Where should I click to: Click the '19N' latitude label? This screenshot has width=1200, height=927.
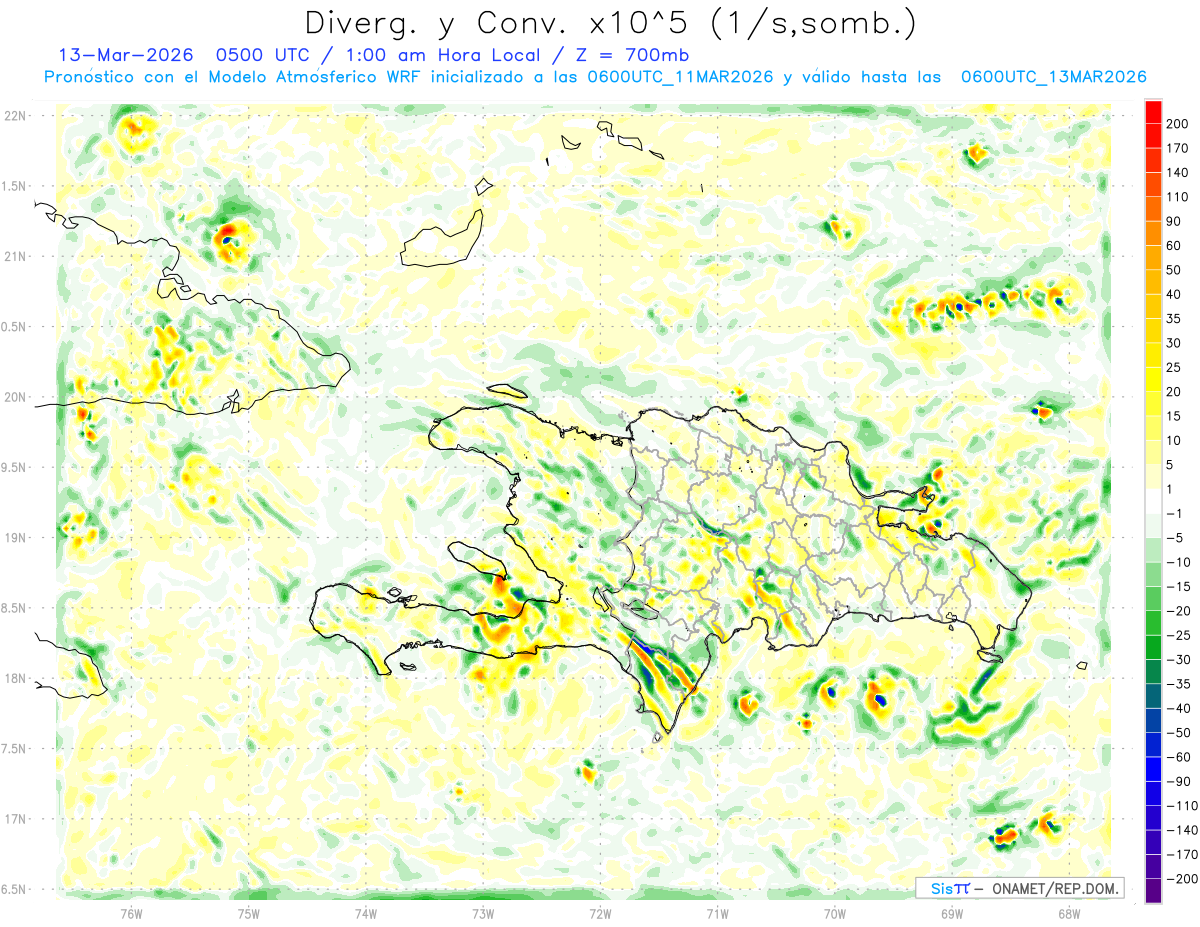tap(14, 537)
